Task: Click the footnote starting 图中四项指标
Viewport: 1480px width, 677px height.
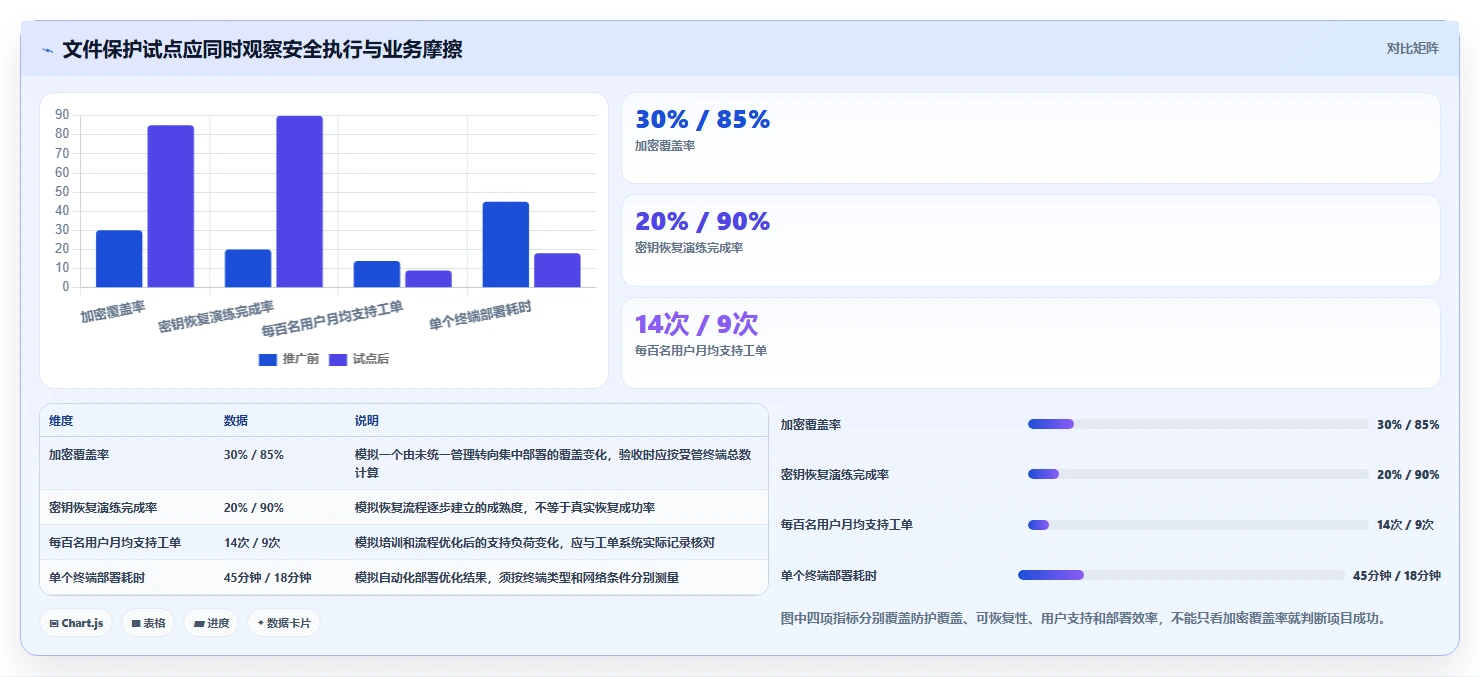Action: [x=1085, y=618]
